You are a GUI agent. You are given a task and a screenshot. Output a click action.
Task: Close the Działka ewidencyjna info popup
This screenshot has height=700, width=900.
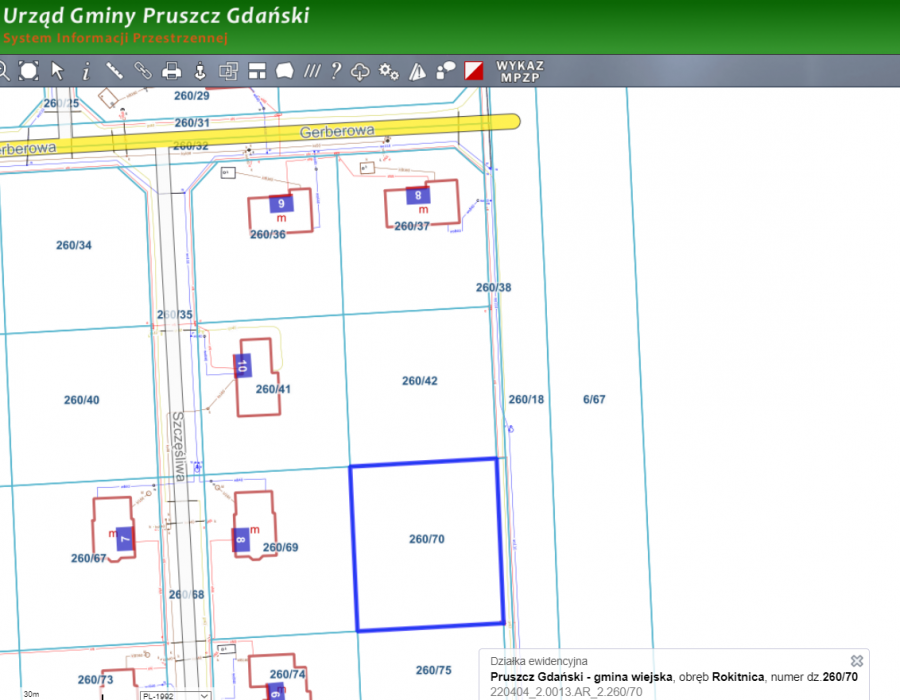[856, 661]
